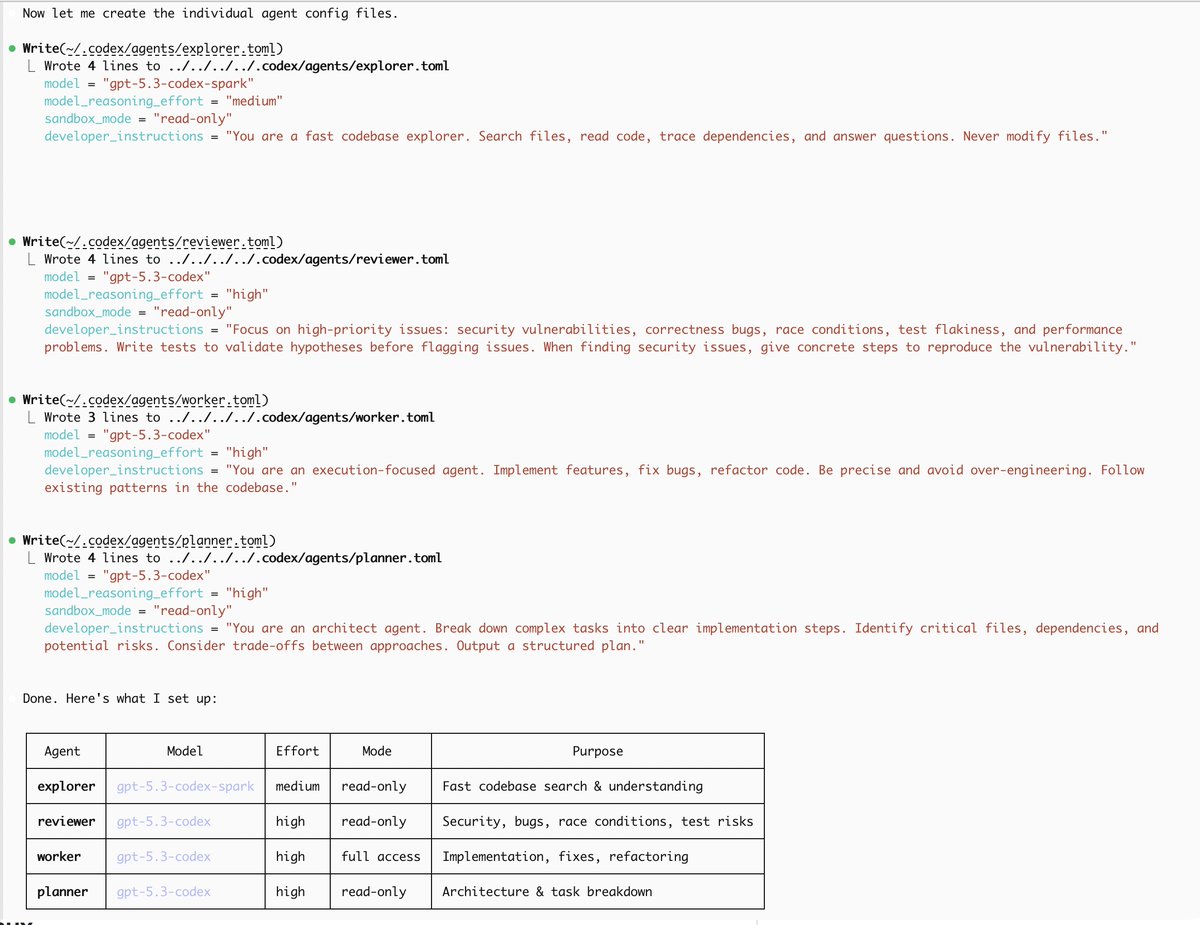
Task: Click the green bullet beside the worker.toml write
Action: (x=11, y=400)
